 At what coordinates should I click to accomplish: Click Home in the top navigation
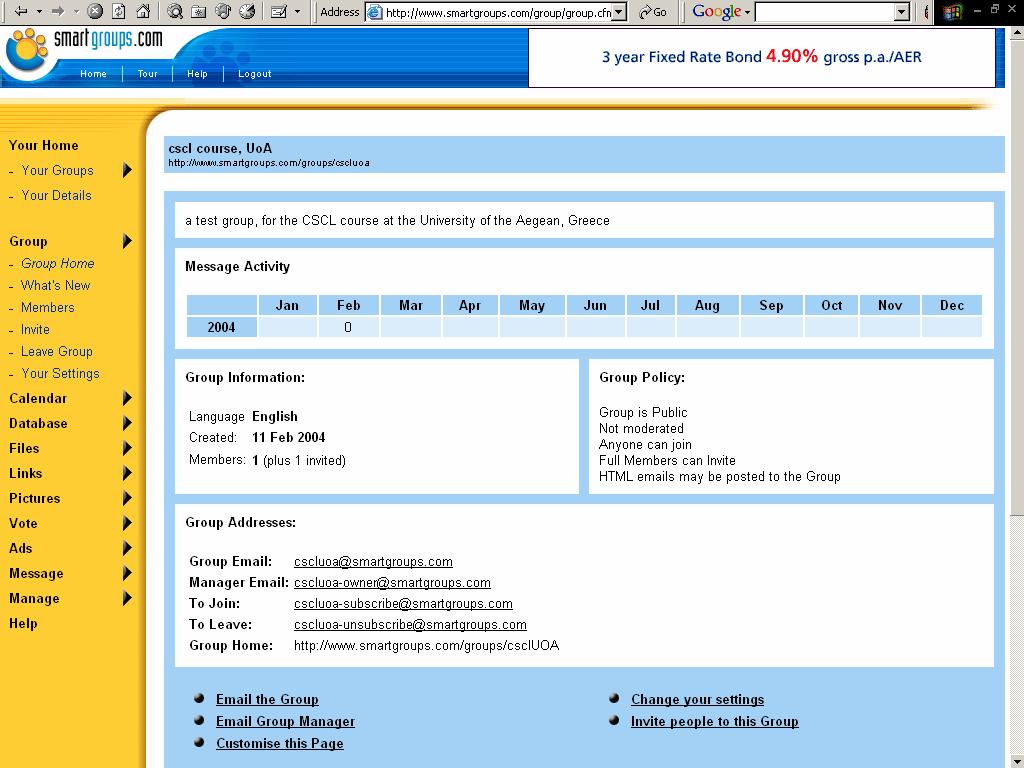click(x=93, y=74)
